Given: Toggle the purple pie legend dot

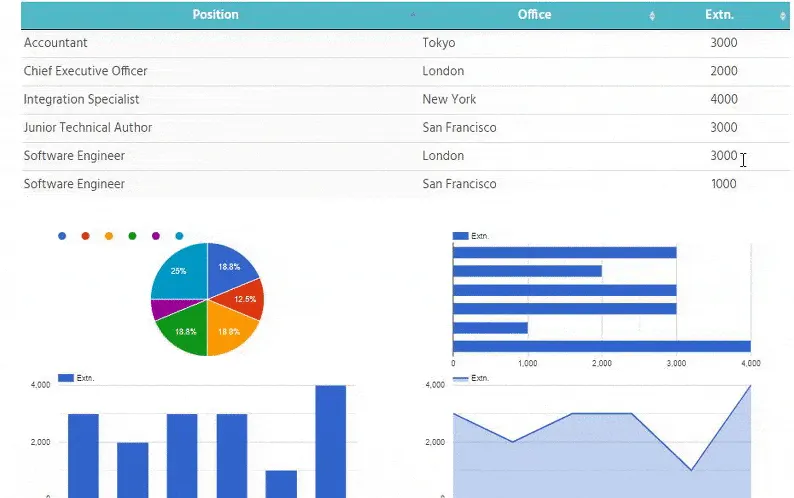Looking at the screenshot, I should [x=155, y=236].
